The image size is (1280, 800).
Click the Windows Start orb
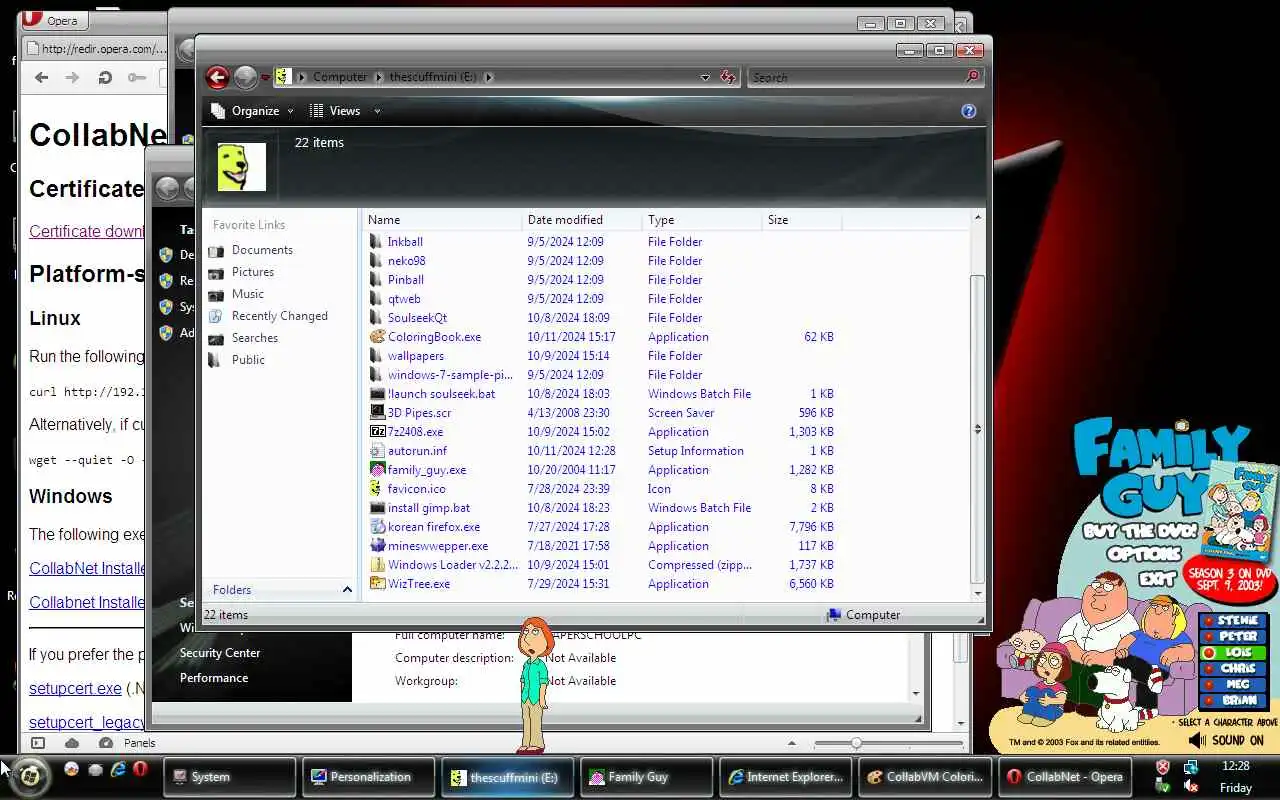point(29,776)
